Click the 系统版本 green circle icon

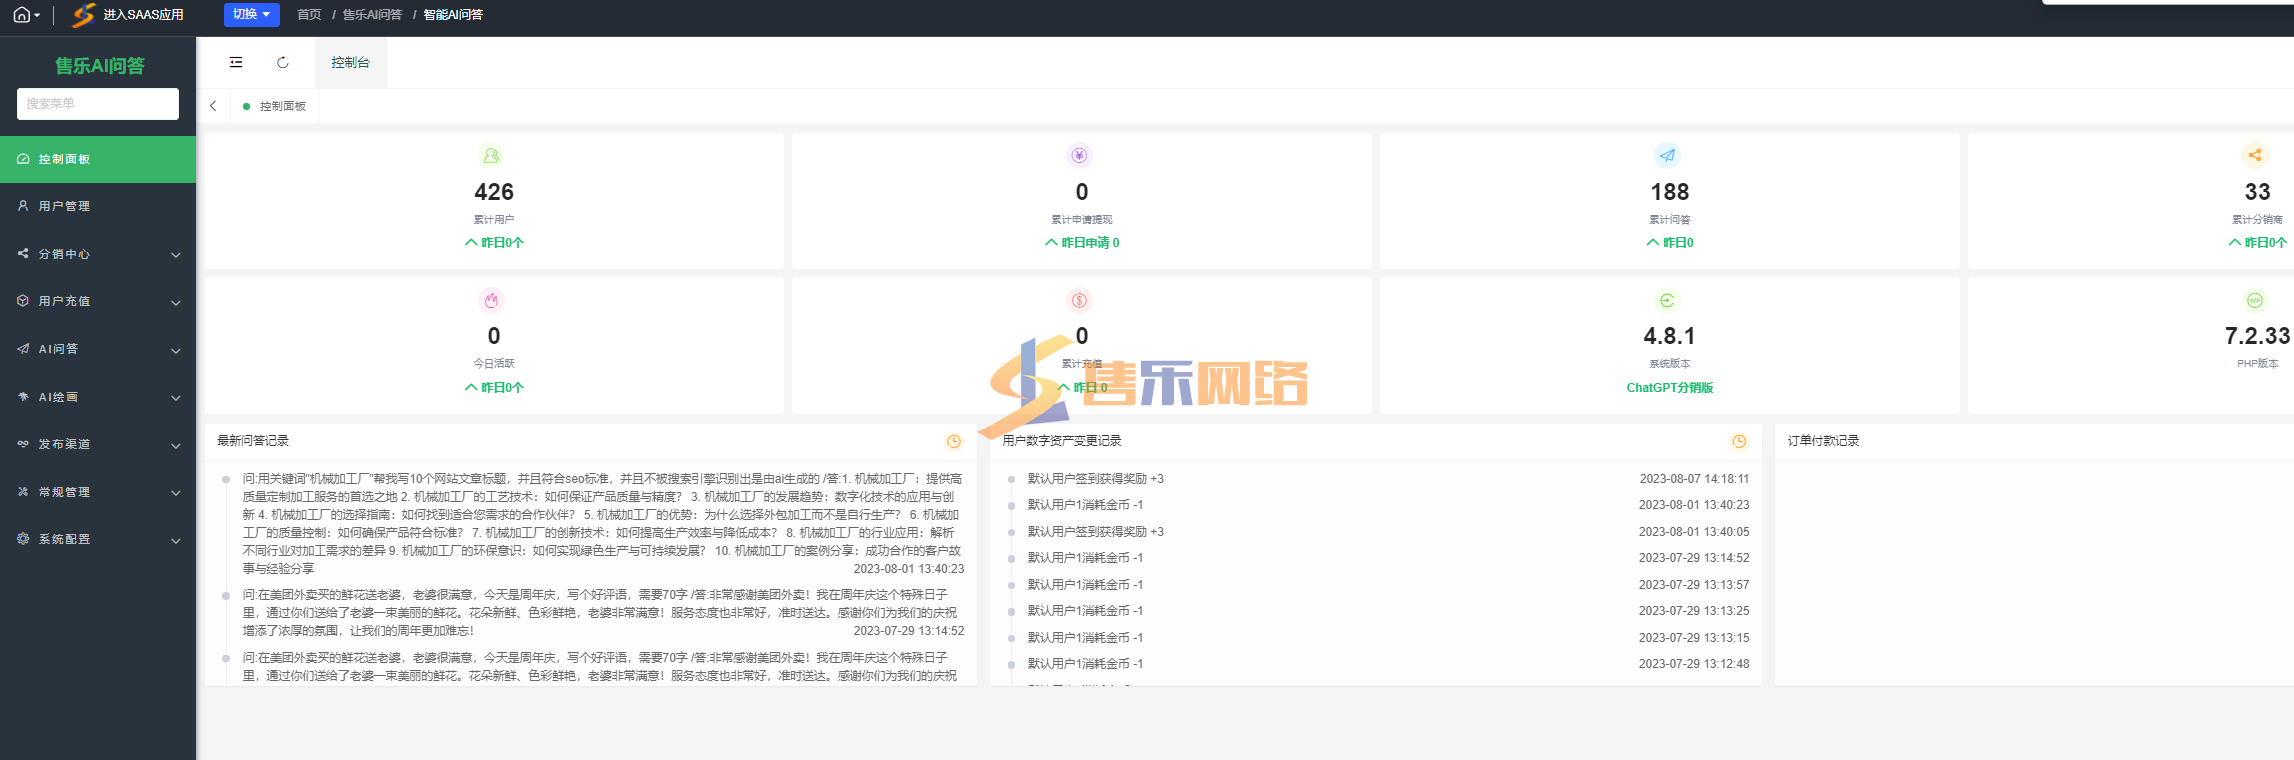coord(1667,300)
